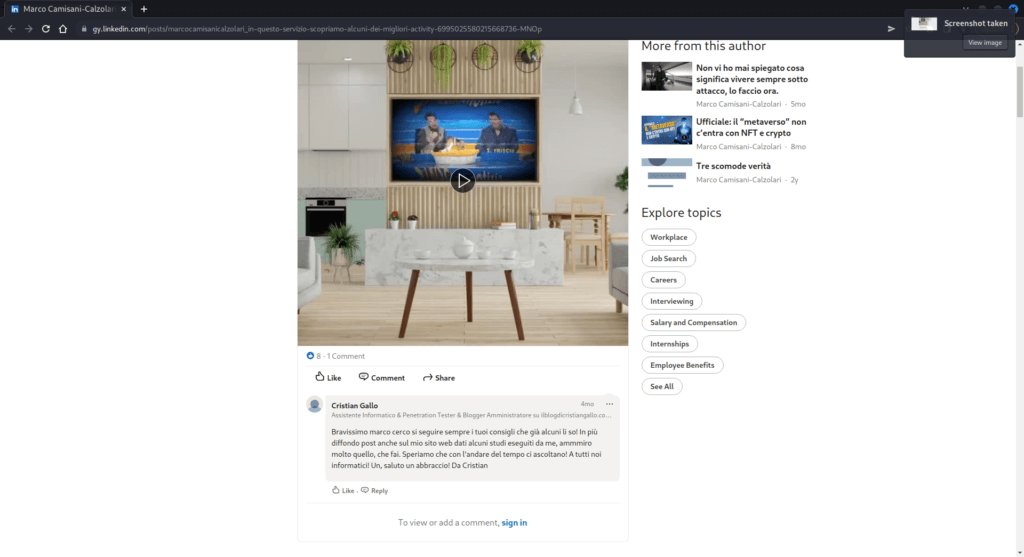Select the Job Search topic
Screen dimensions: 1024x557
point(668,258)
